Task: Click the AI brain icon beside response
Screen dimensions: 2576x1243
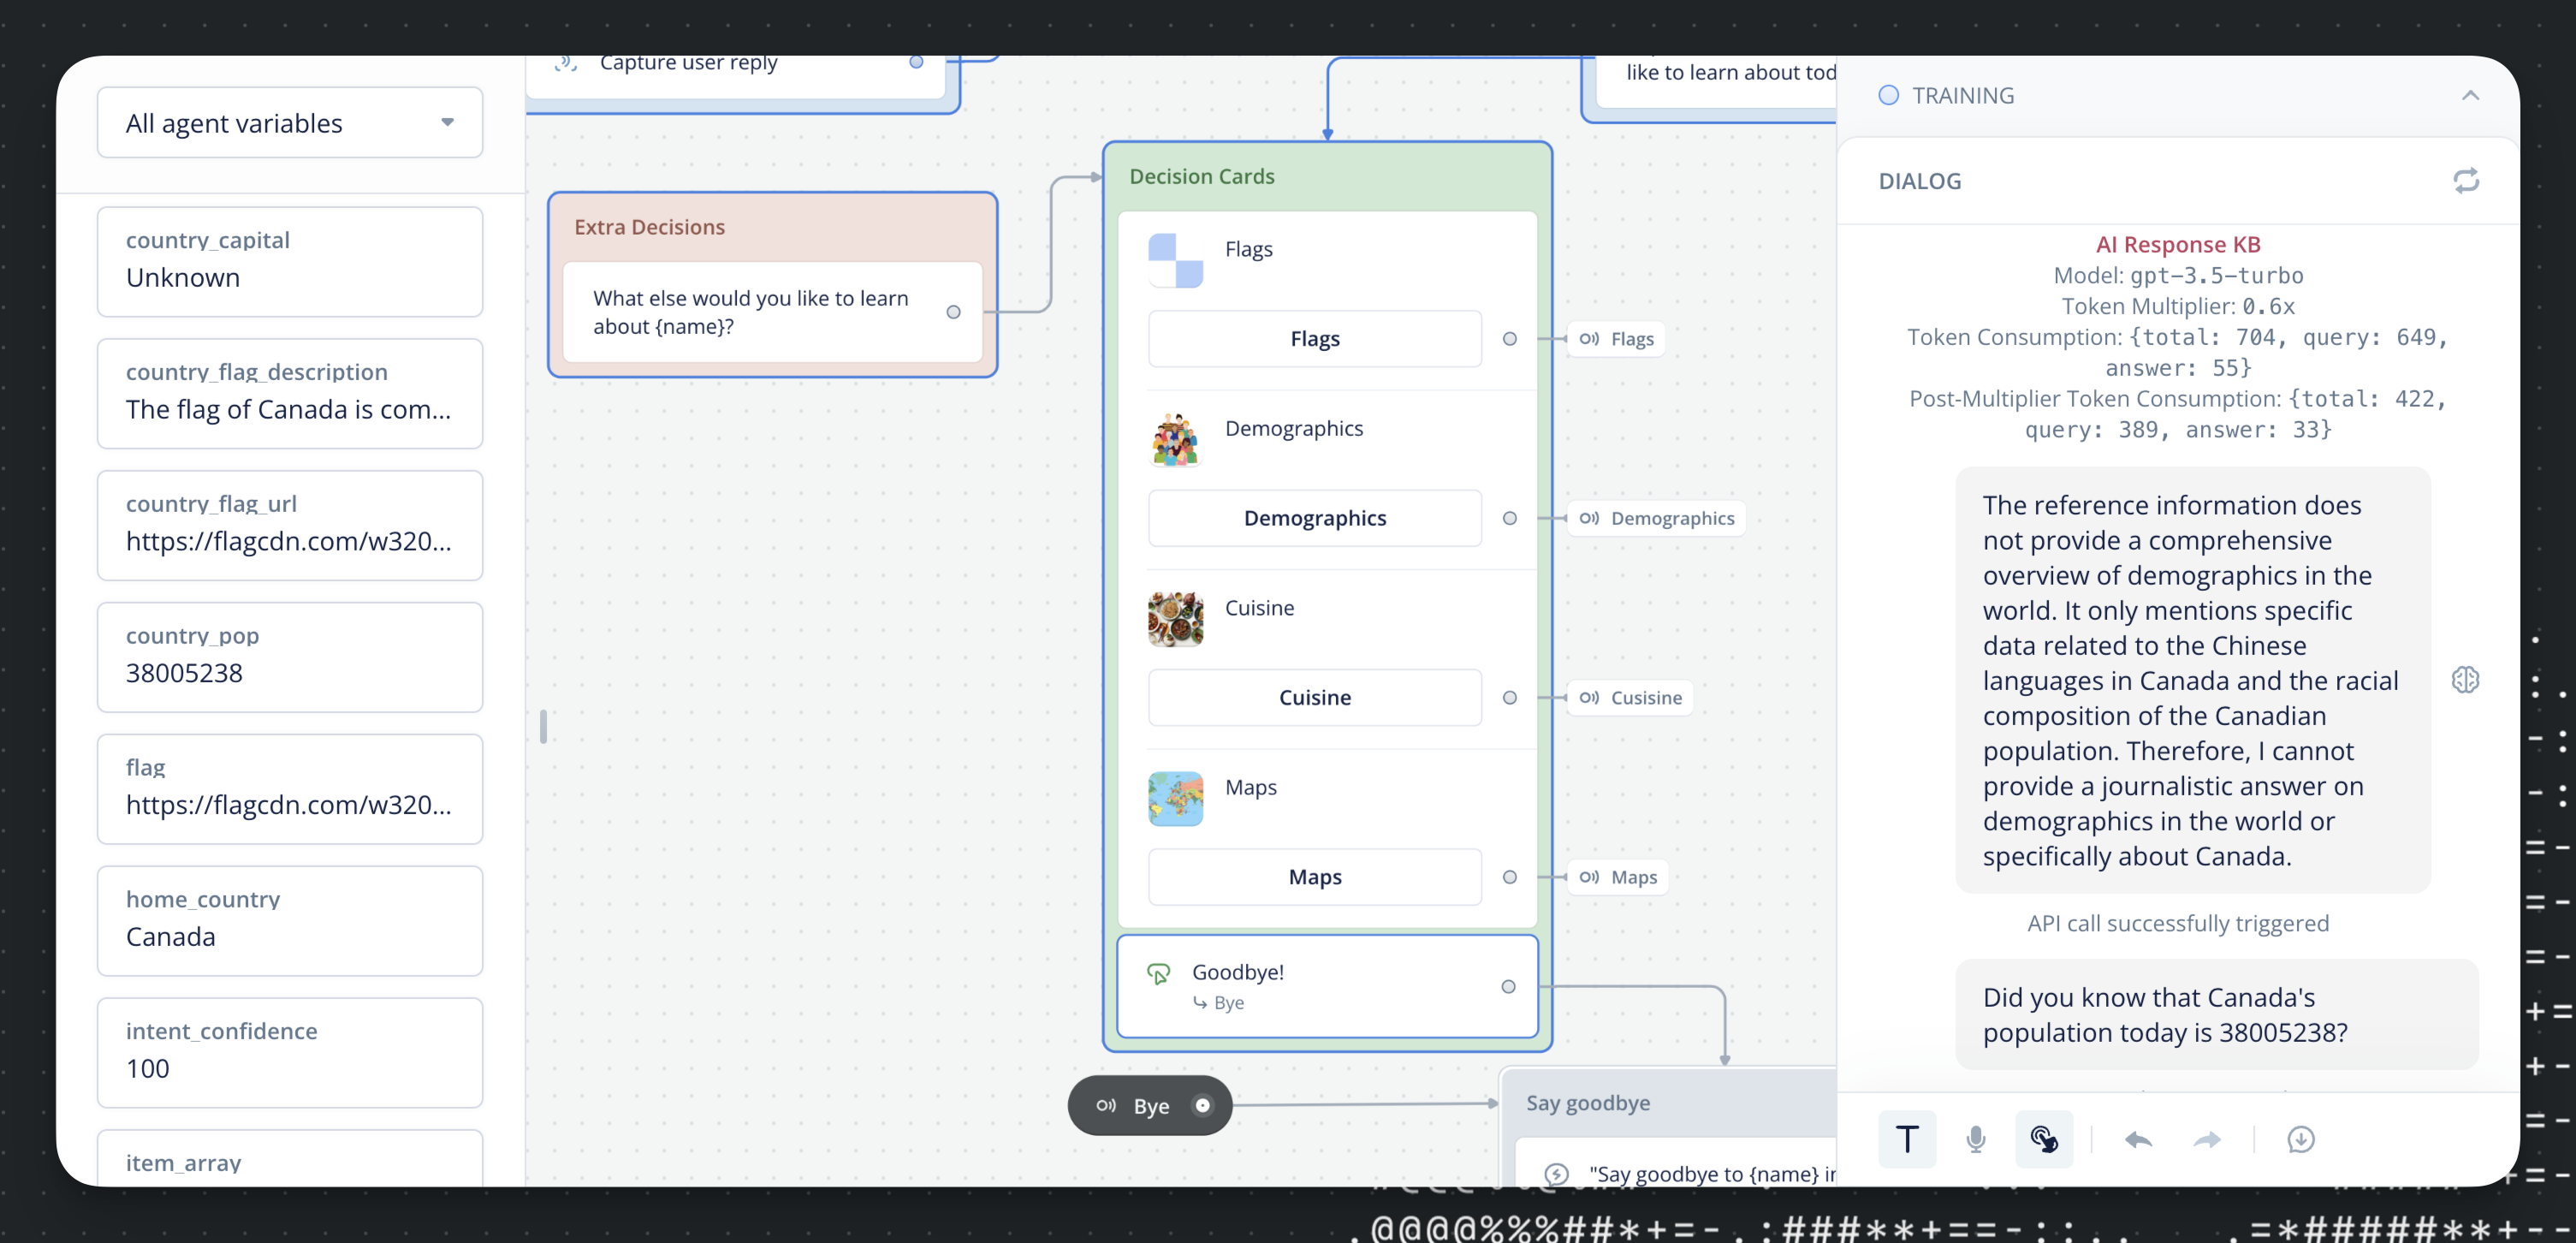Action: 2465,680
